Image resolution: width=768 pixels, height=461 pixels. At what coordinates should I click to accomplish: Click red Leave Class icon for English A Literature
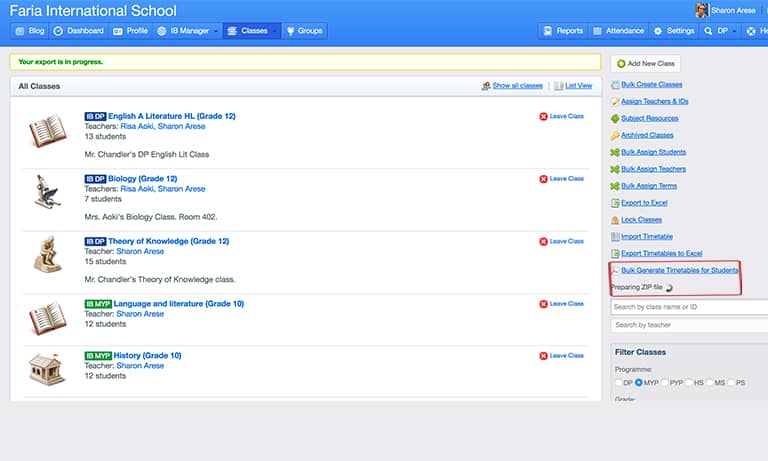(543, 117)
